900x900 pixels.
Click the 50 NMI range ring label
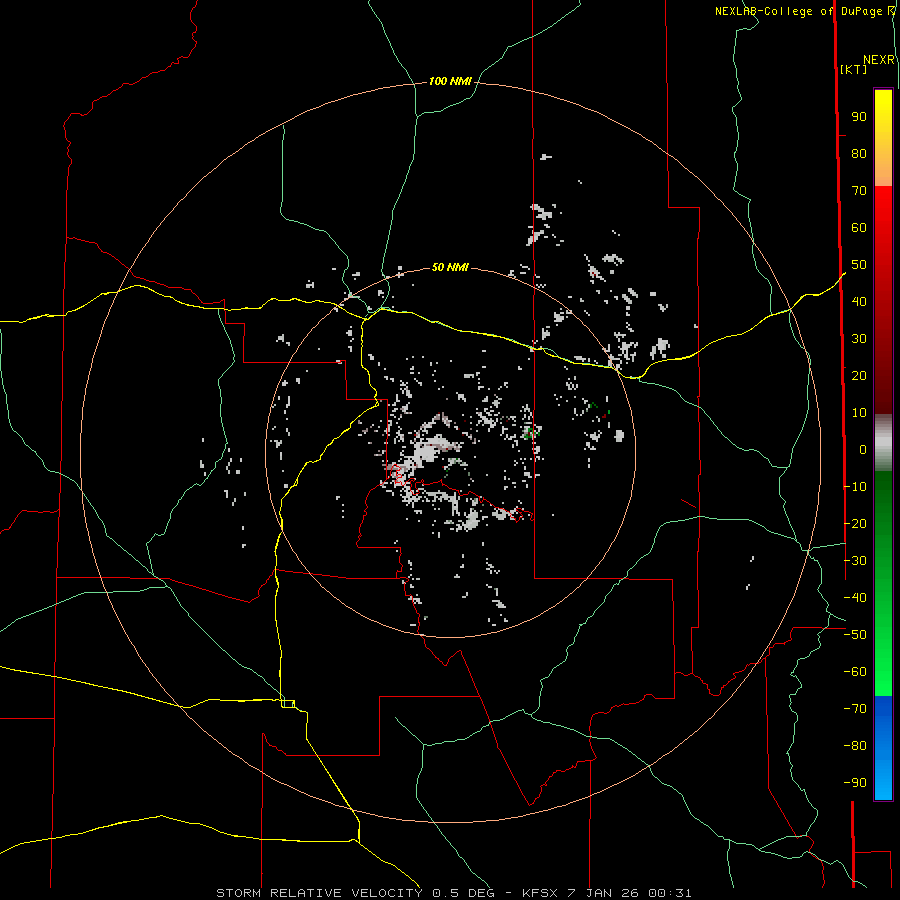pyautogui.click(x=450, y=267)
